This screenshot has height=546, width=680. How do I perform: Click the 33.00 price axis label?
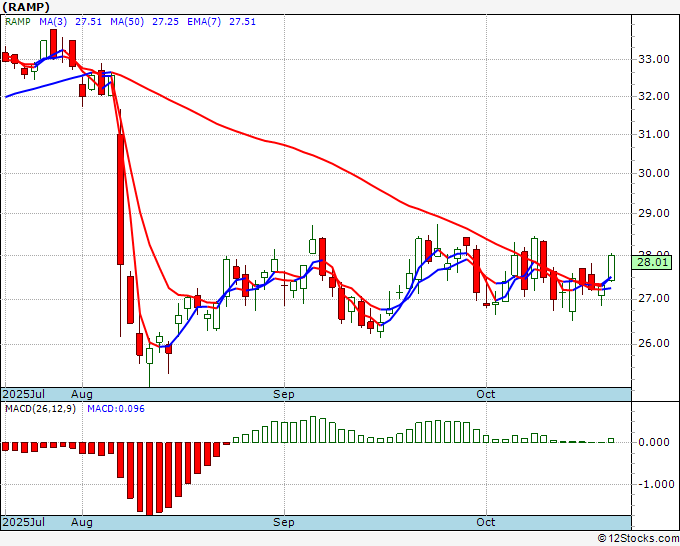pos(654,59)
